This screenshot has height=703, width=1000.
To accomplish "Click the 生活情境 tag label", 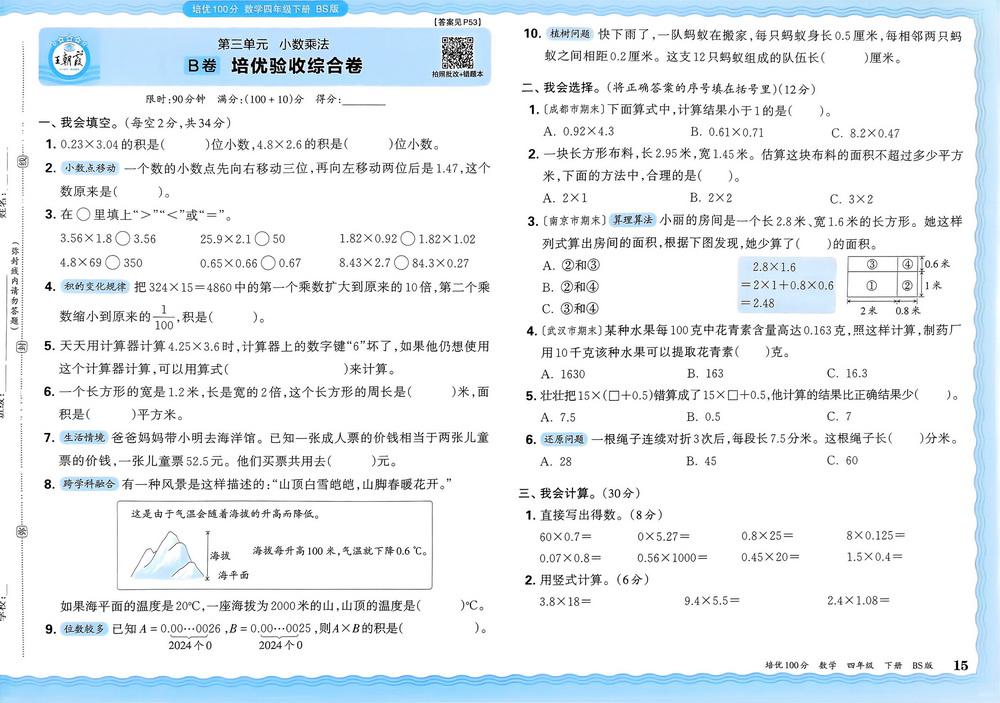I will pos(84,437).
